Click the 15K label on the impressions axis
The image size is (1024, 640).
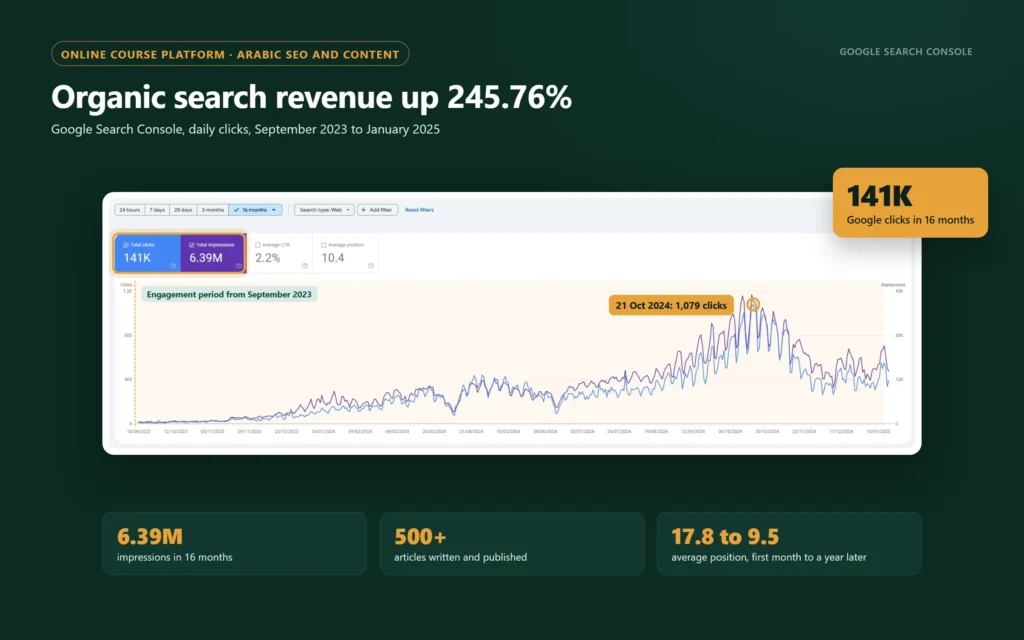pyautogui.click(x=899, y=379)
